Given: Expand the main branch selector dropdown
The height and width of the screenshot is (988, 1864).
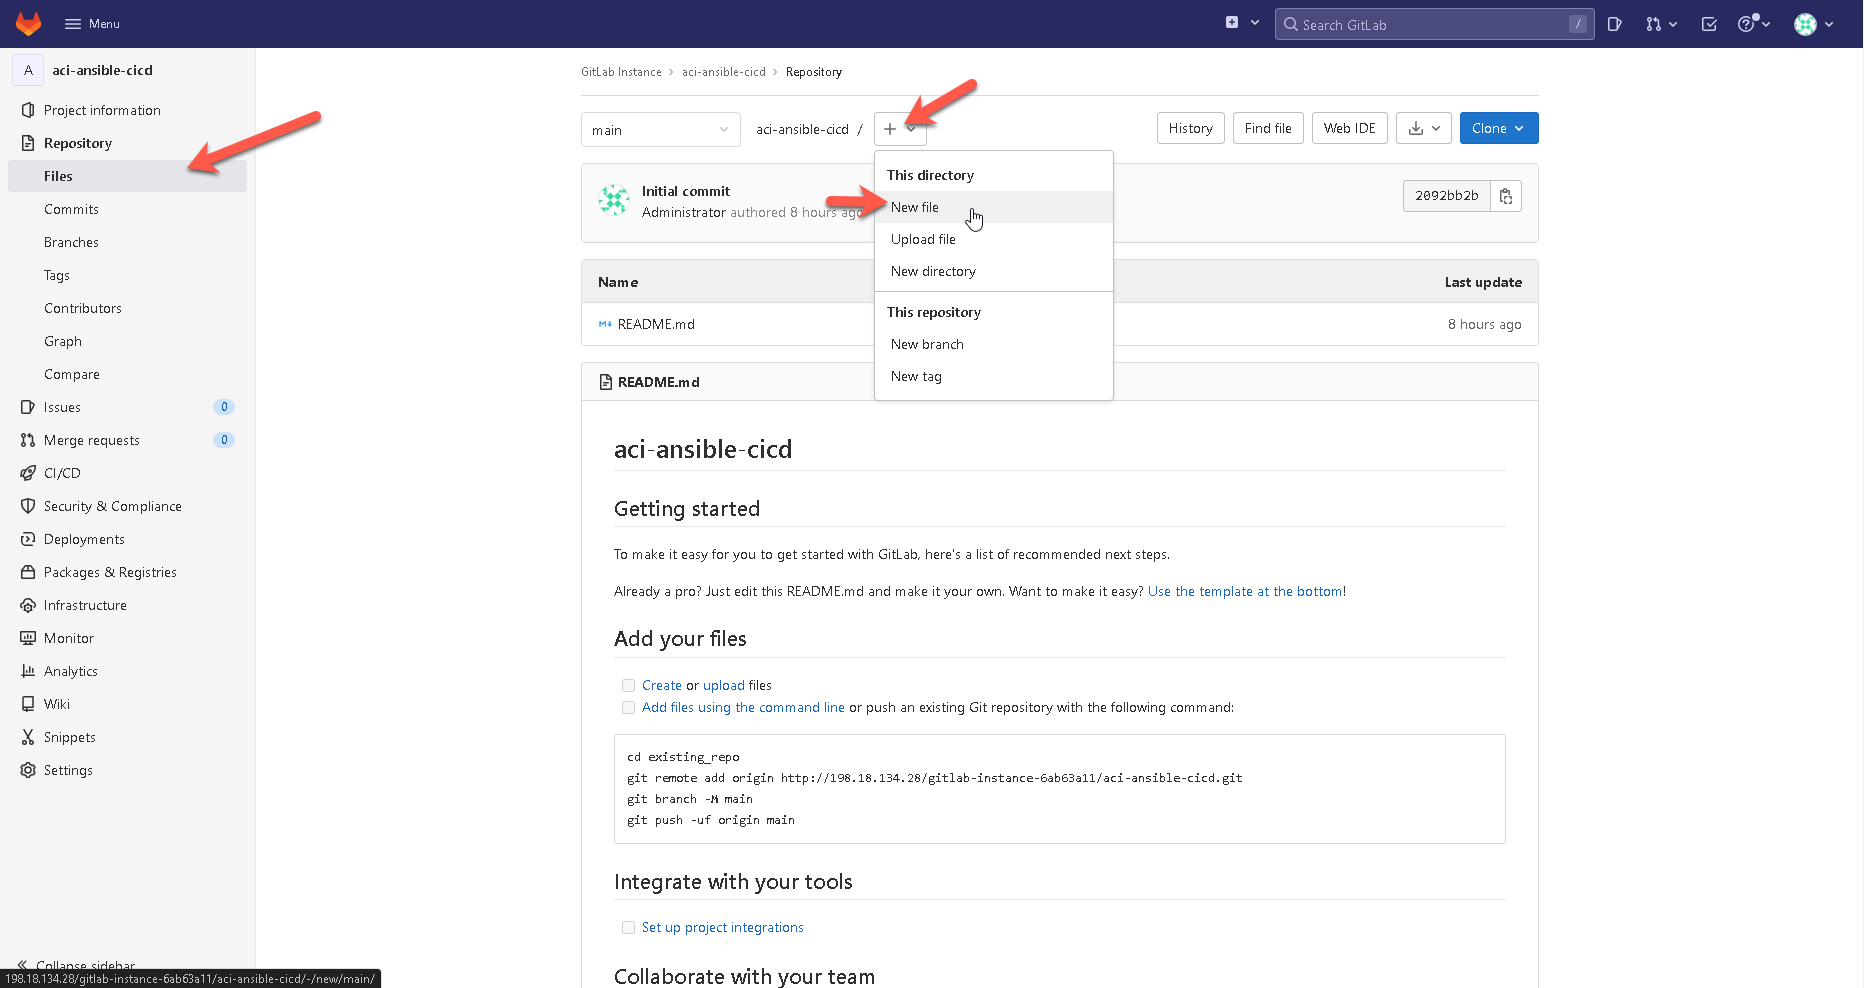Looking at the screenshot, I should pyautogui.click(x=660, y=130).
